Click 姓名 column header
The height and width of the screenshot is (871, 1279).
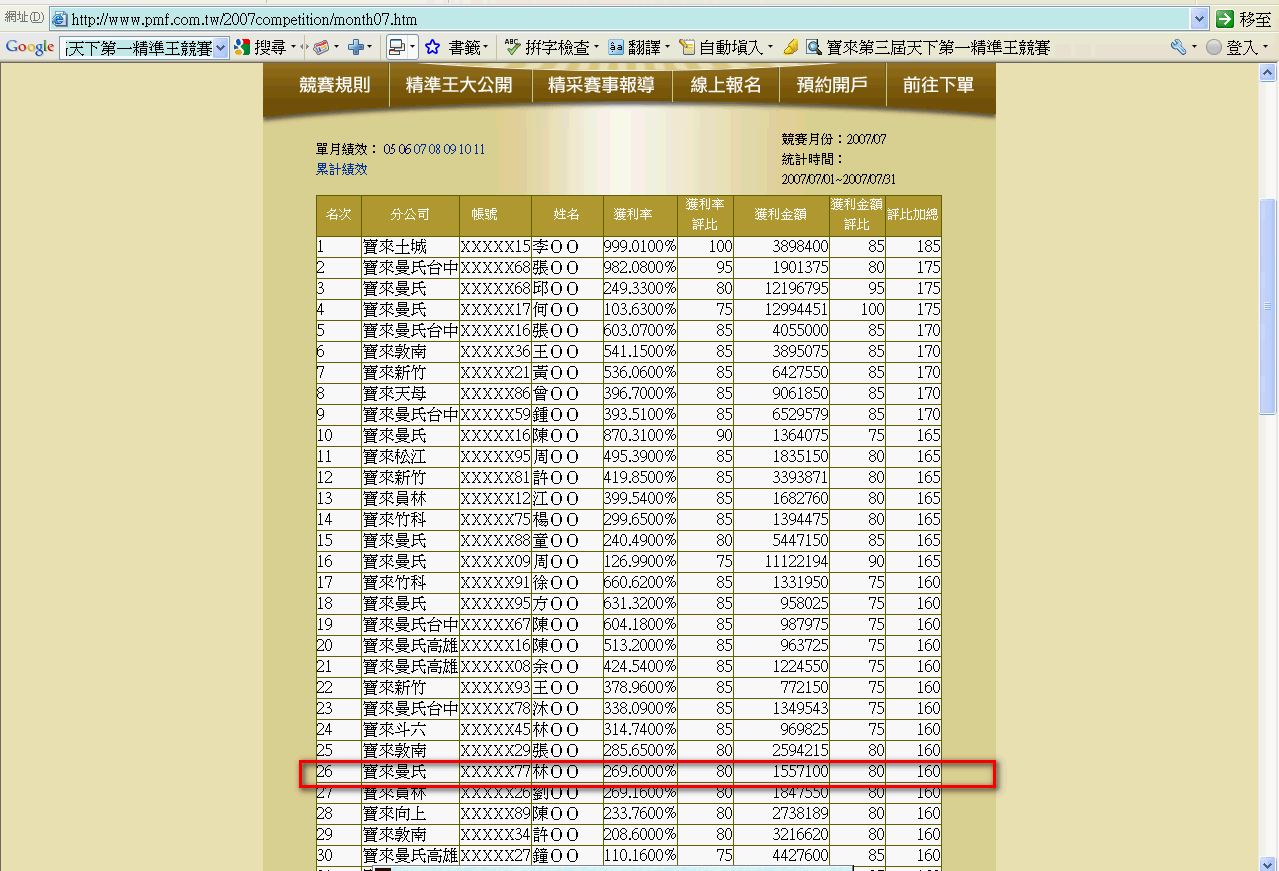coord(567,215)
